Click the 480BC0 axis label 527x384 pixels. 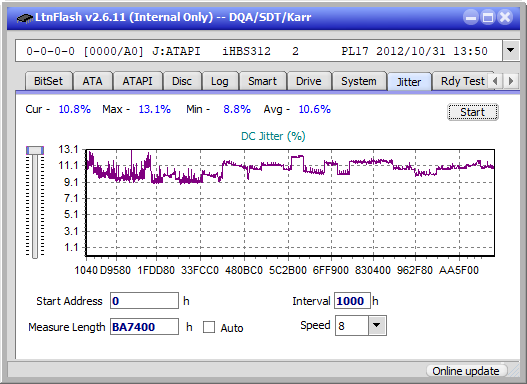244,270
